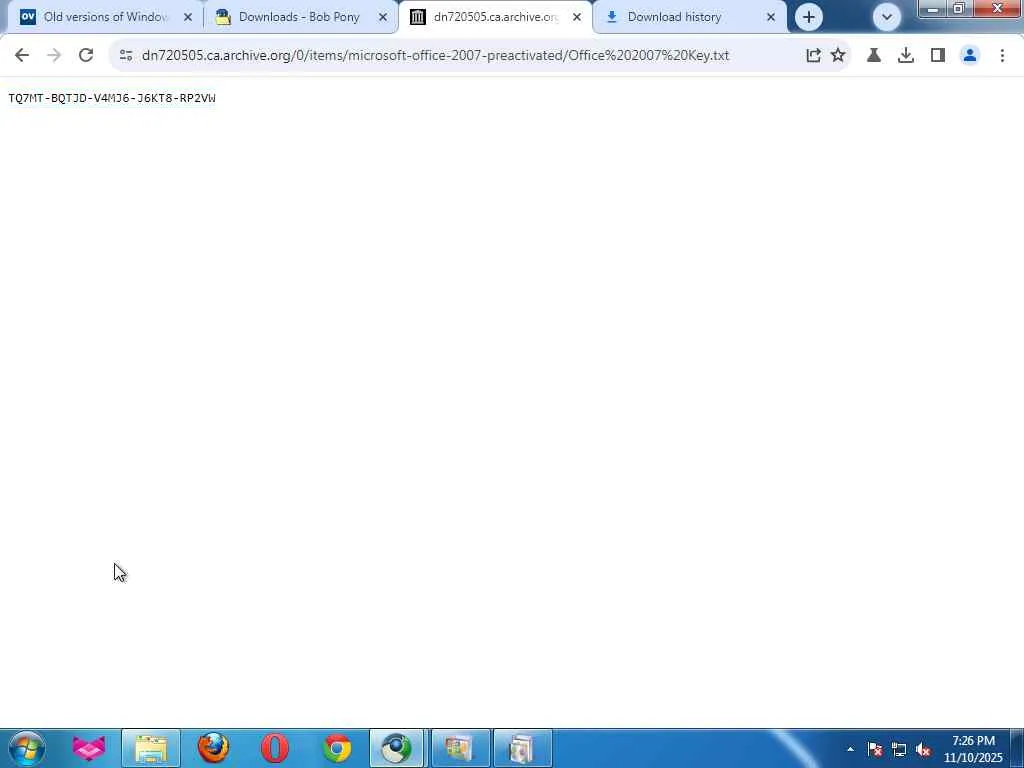Launch Opera from the taskbar
This screenshot has width=1024, height=768.
(x=275, y=748)
